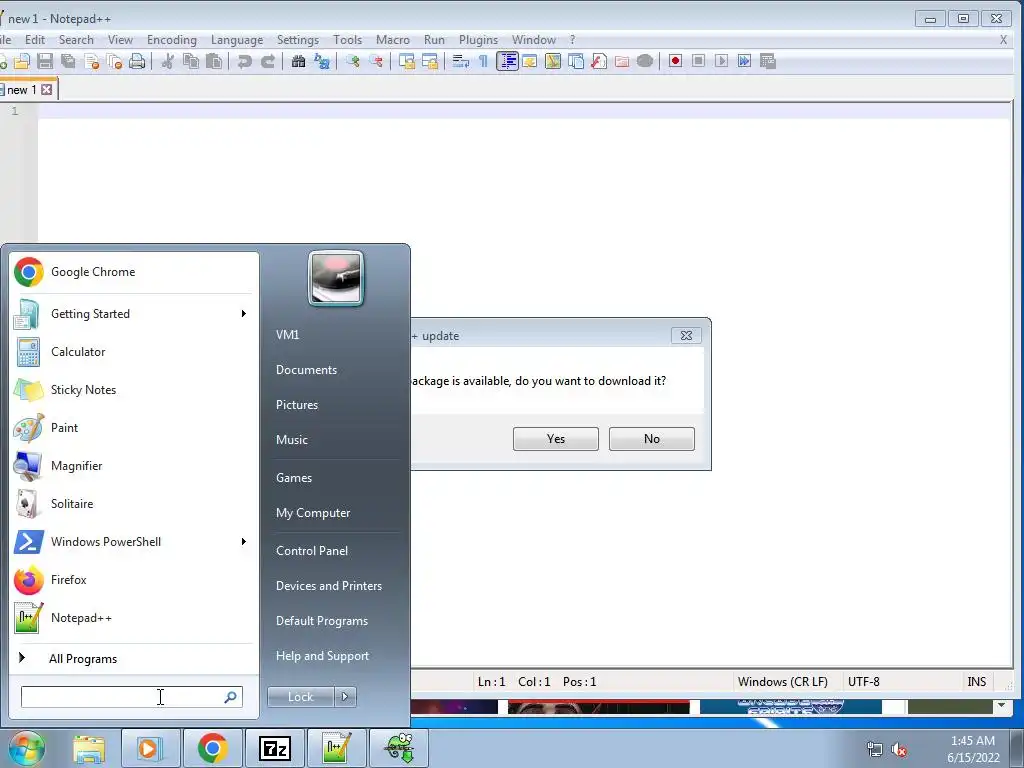
Task: Click the Cut scissors toolbar icon
Action: (168, 61)
